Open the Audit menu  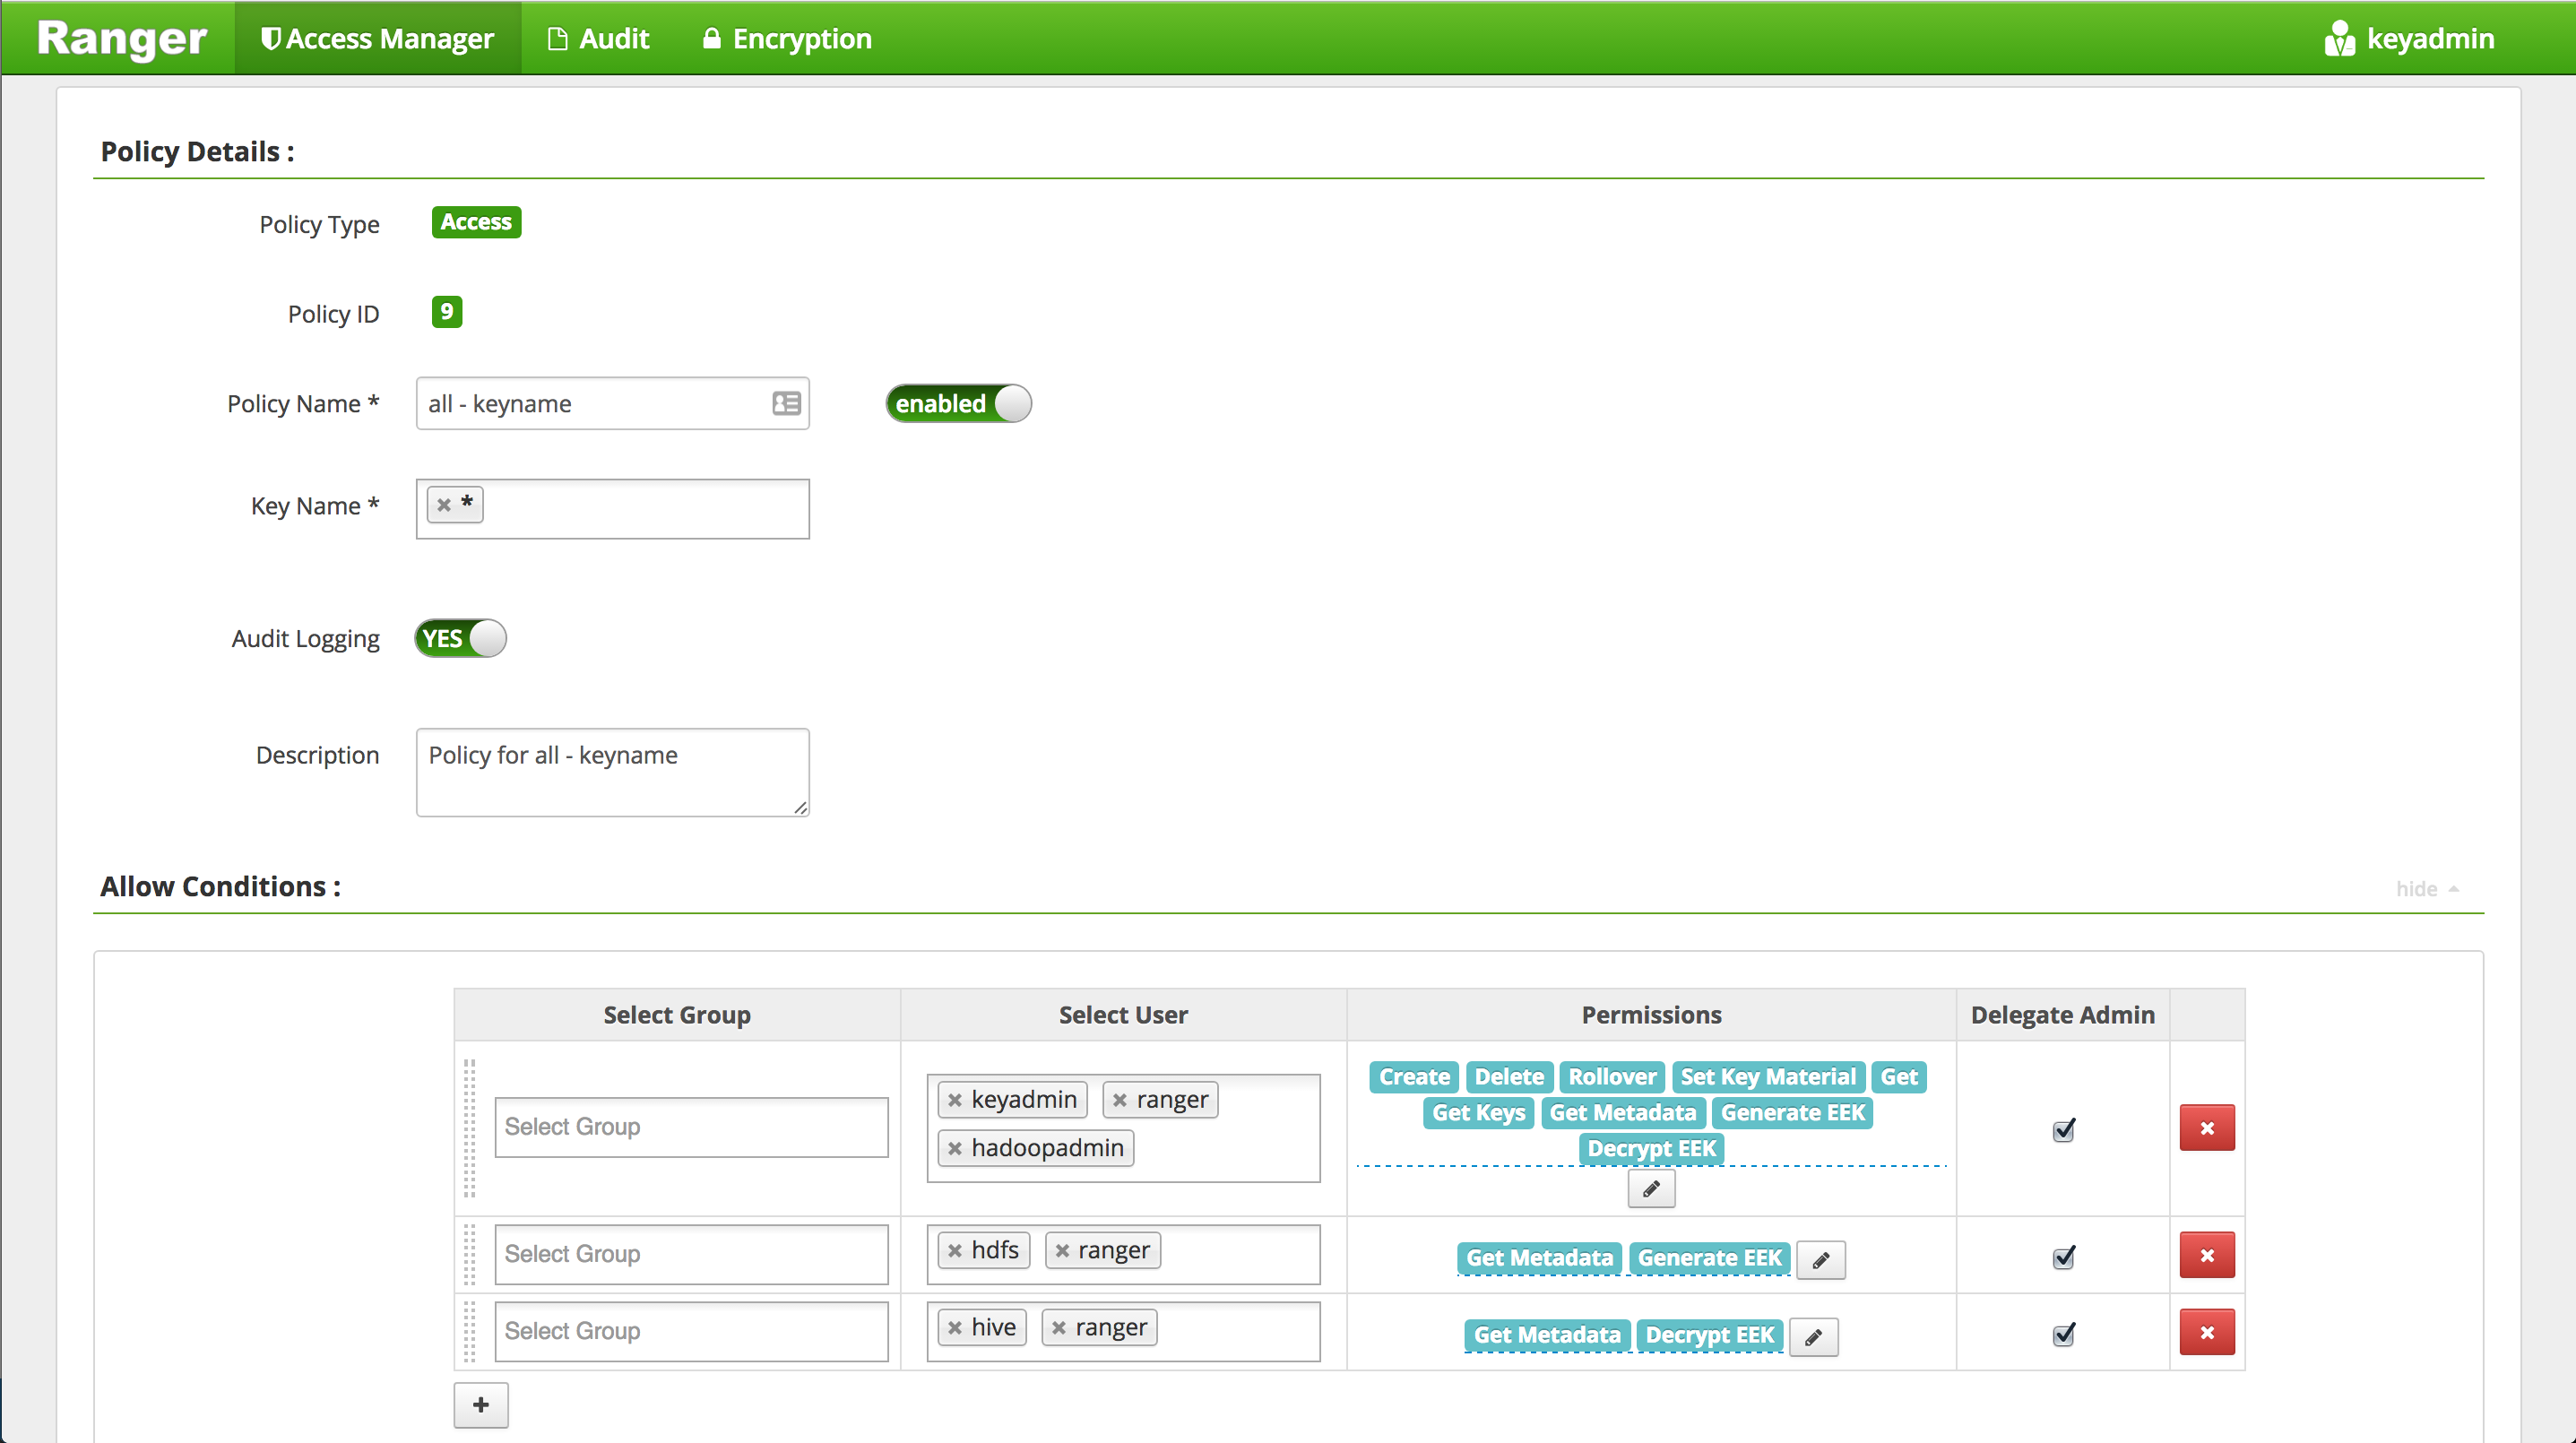(x=599, y=38)
